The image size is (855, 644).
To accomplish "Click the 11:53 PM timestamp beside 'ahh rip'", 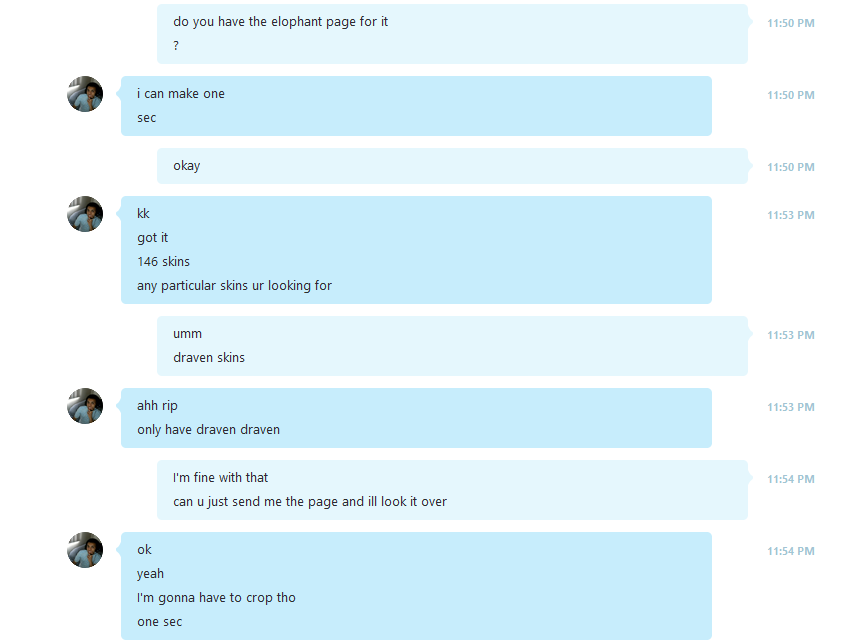I will point(791,407).
